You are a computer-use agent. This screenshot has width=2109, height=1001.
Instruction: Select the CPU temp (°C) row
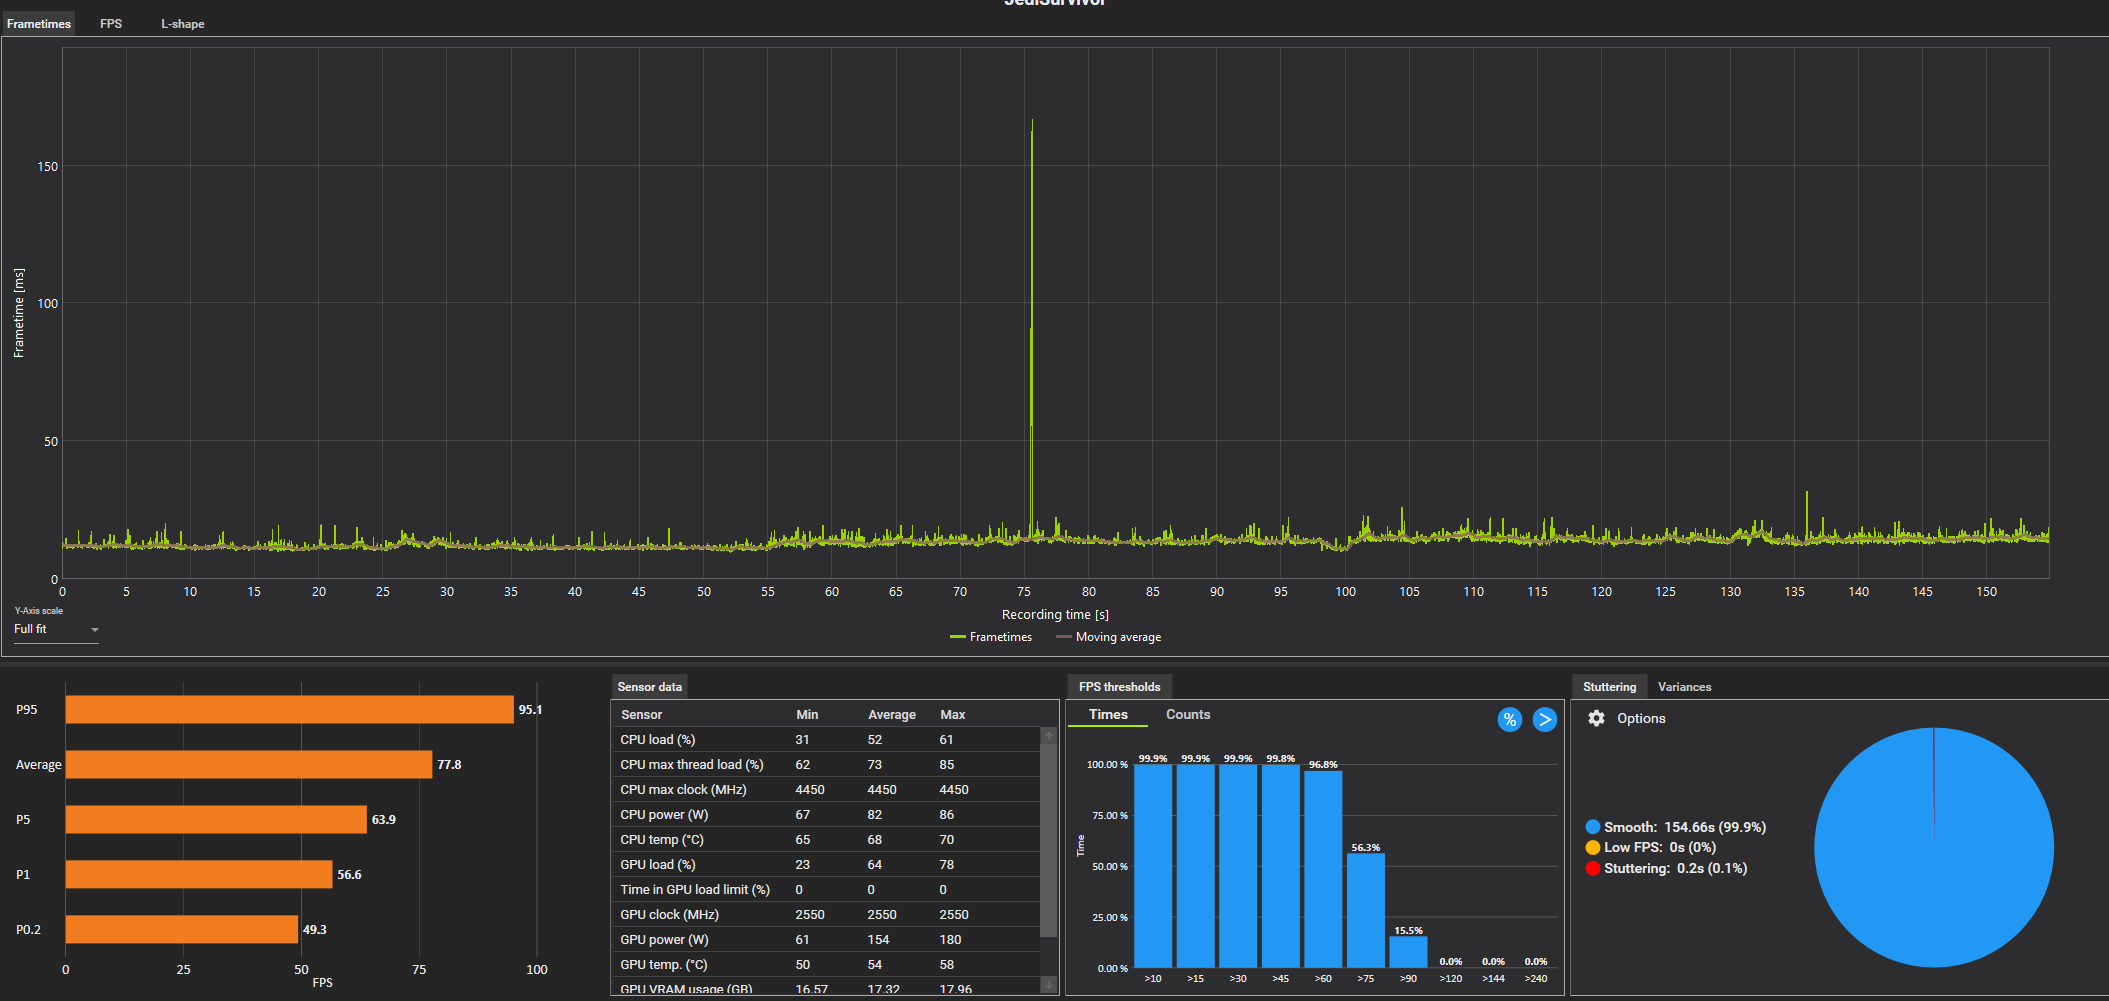826,840
